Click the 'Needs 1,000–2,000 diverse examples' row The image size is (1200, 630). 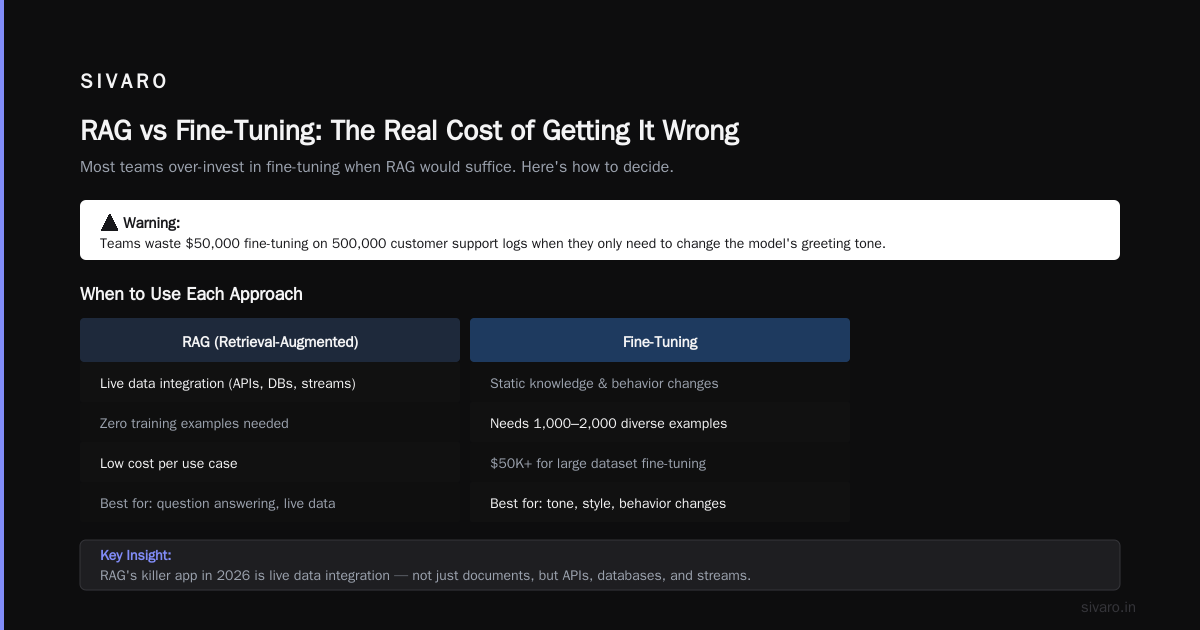(660, 423)
